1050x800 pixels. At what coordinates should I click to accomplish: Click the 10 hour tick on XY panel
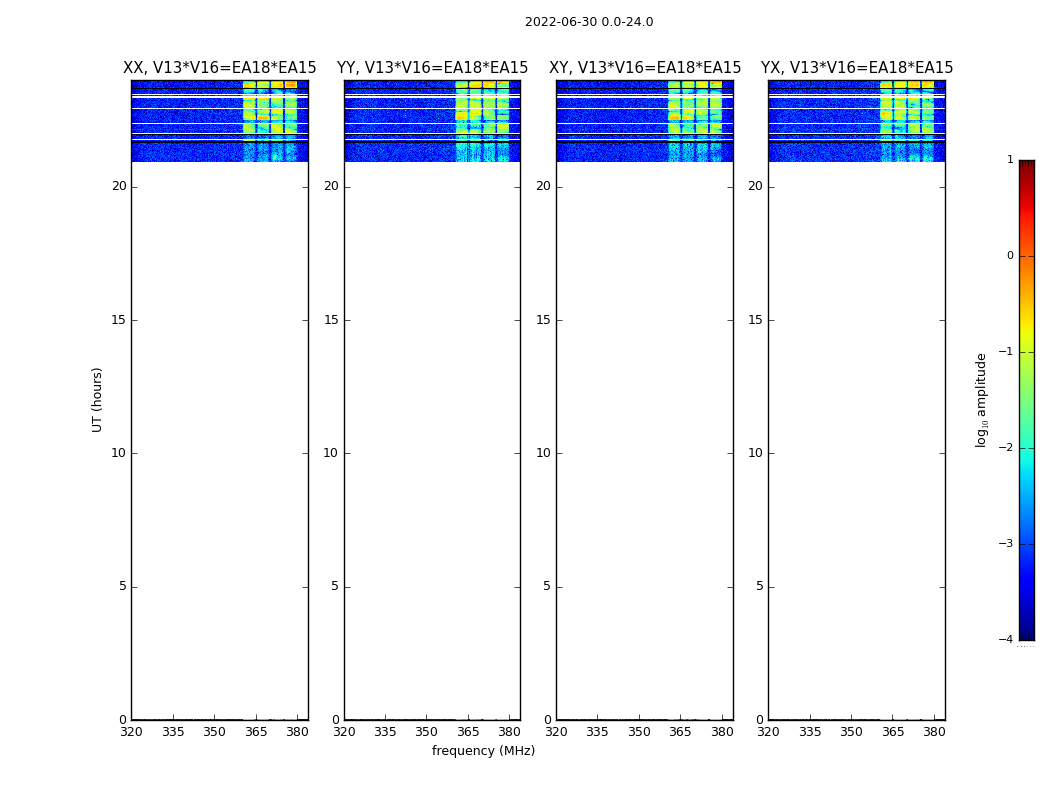click(544, 453)
